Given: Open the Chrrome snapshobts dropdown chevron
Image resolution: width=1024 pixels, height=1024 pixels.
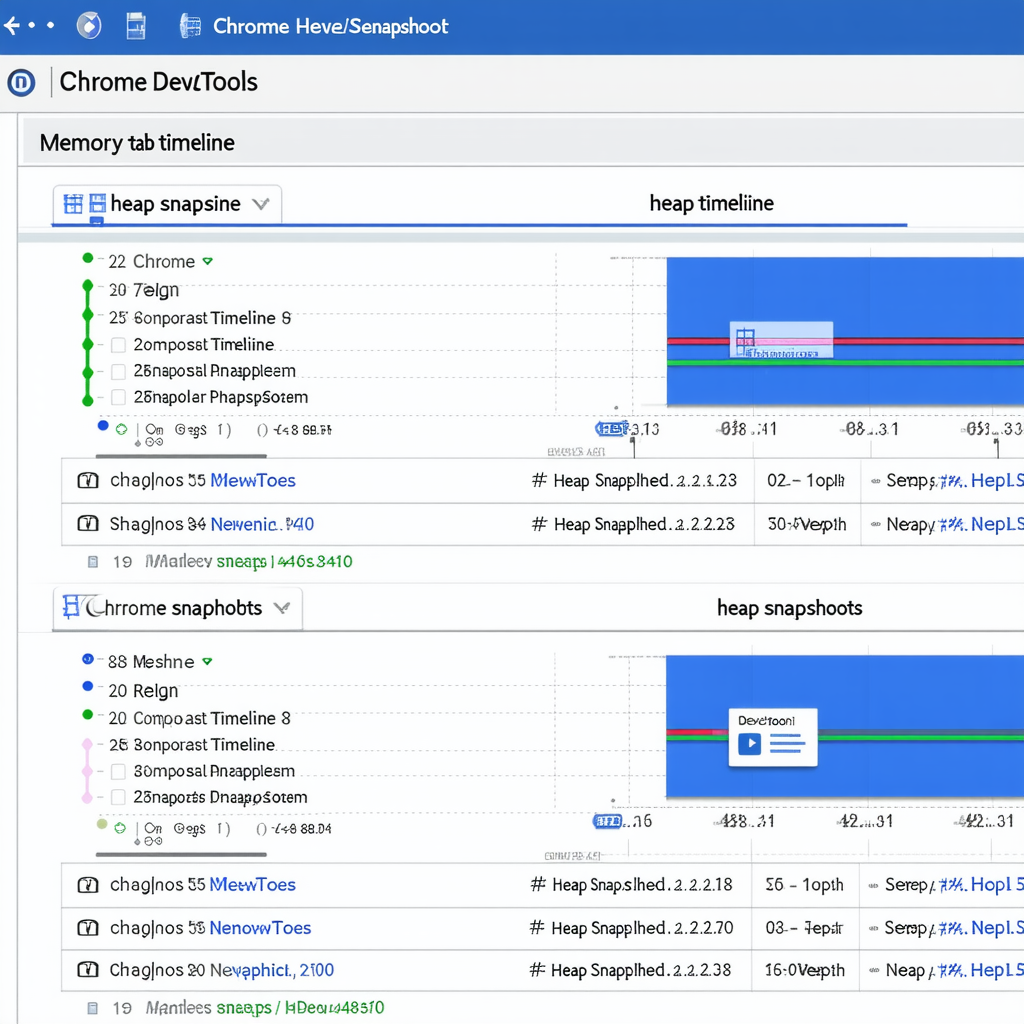Looking at the screenshot, I should pos(281,608).
